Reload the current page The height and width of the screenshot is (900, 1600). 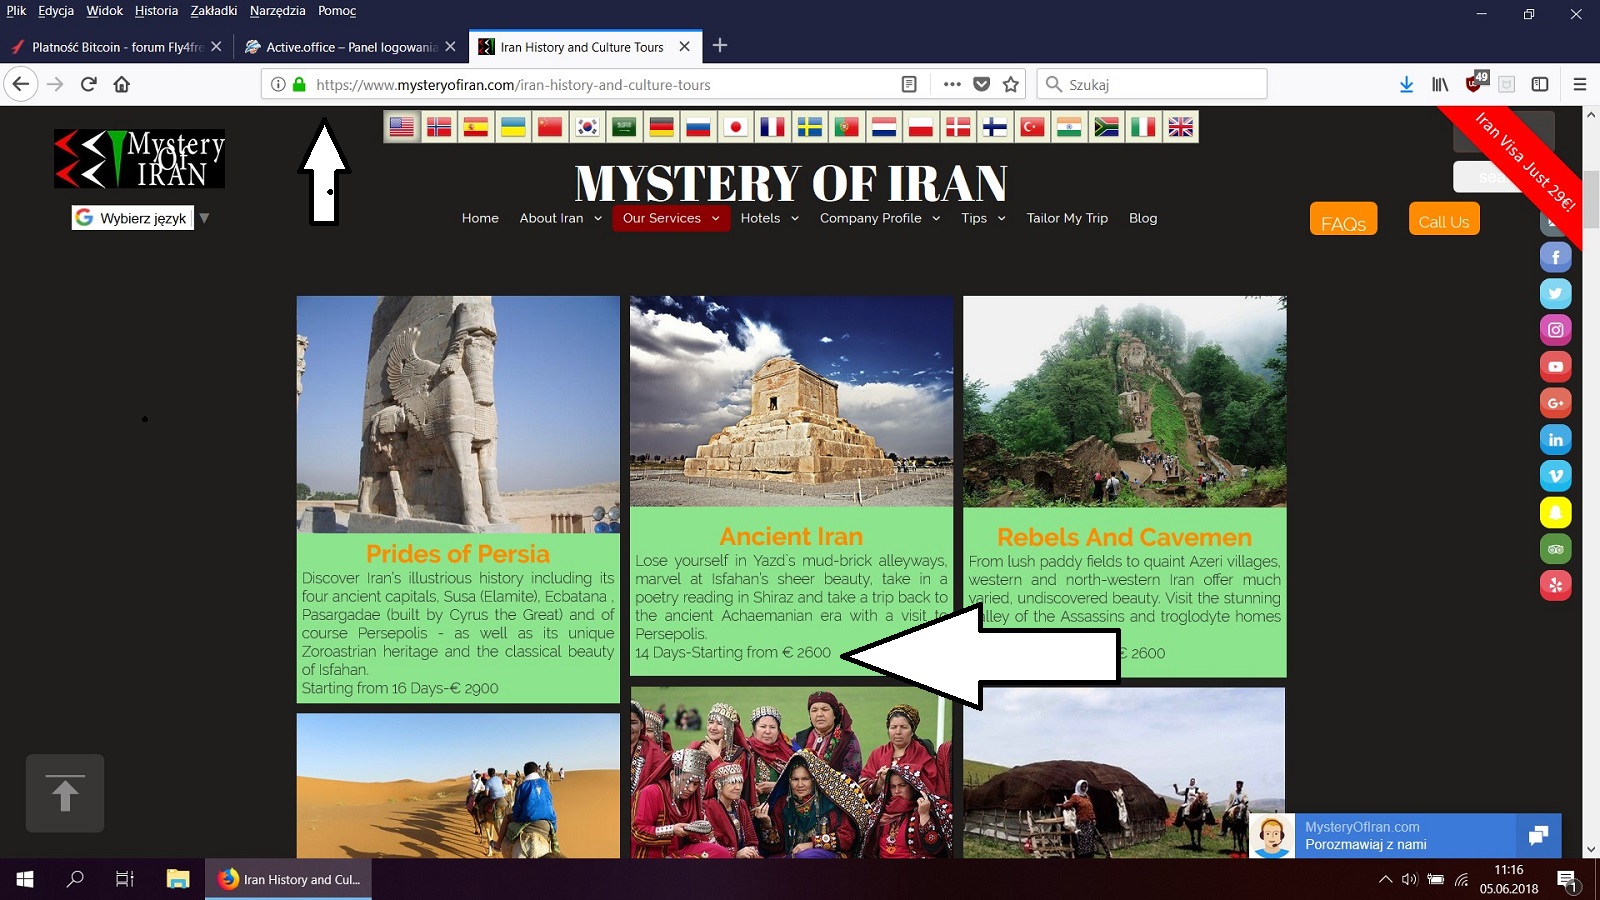(89, 85)
